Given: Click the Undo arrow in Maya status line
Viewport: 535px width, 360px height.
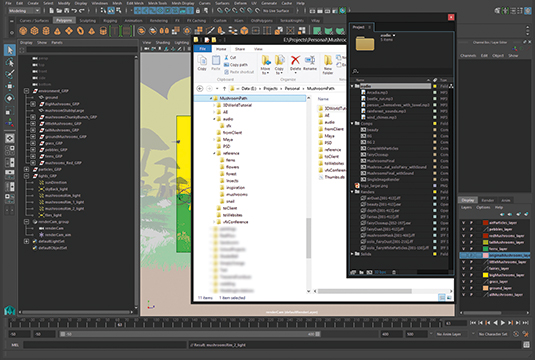Looking at the screenshot, I should coord(74,11).
